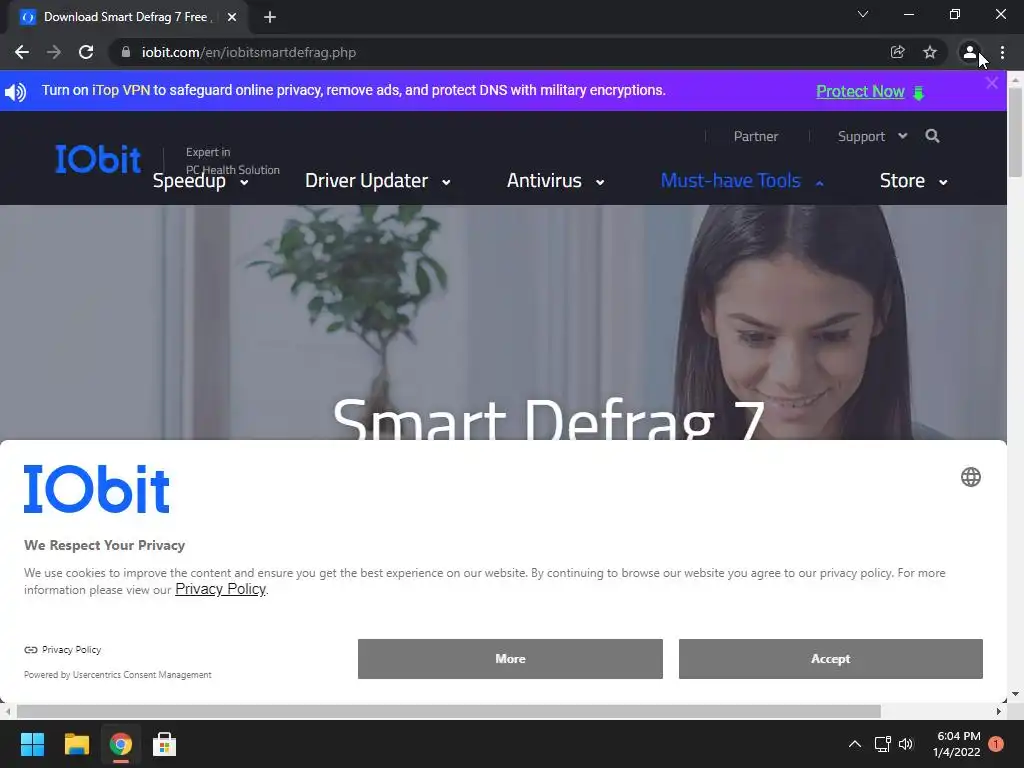The width and height of the screenshot is (1024, 768).
Task: Open the Windows Start menu
Action: pyautogui.click(x=32, y=744)
